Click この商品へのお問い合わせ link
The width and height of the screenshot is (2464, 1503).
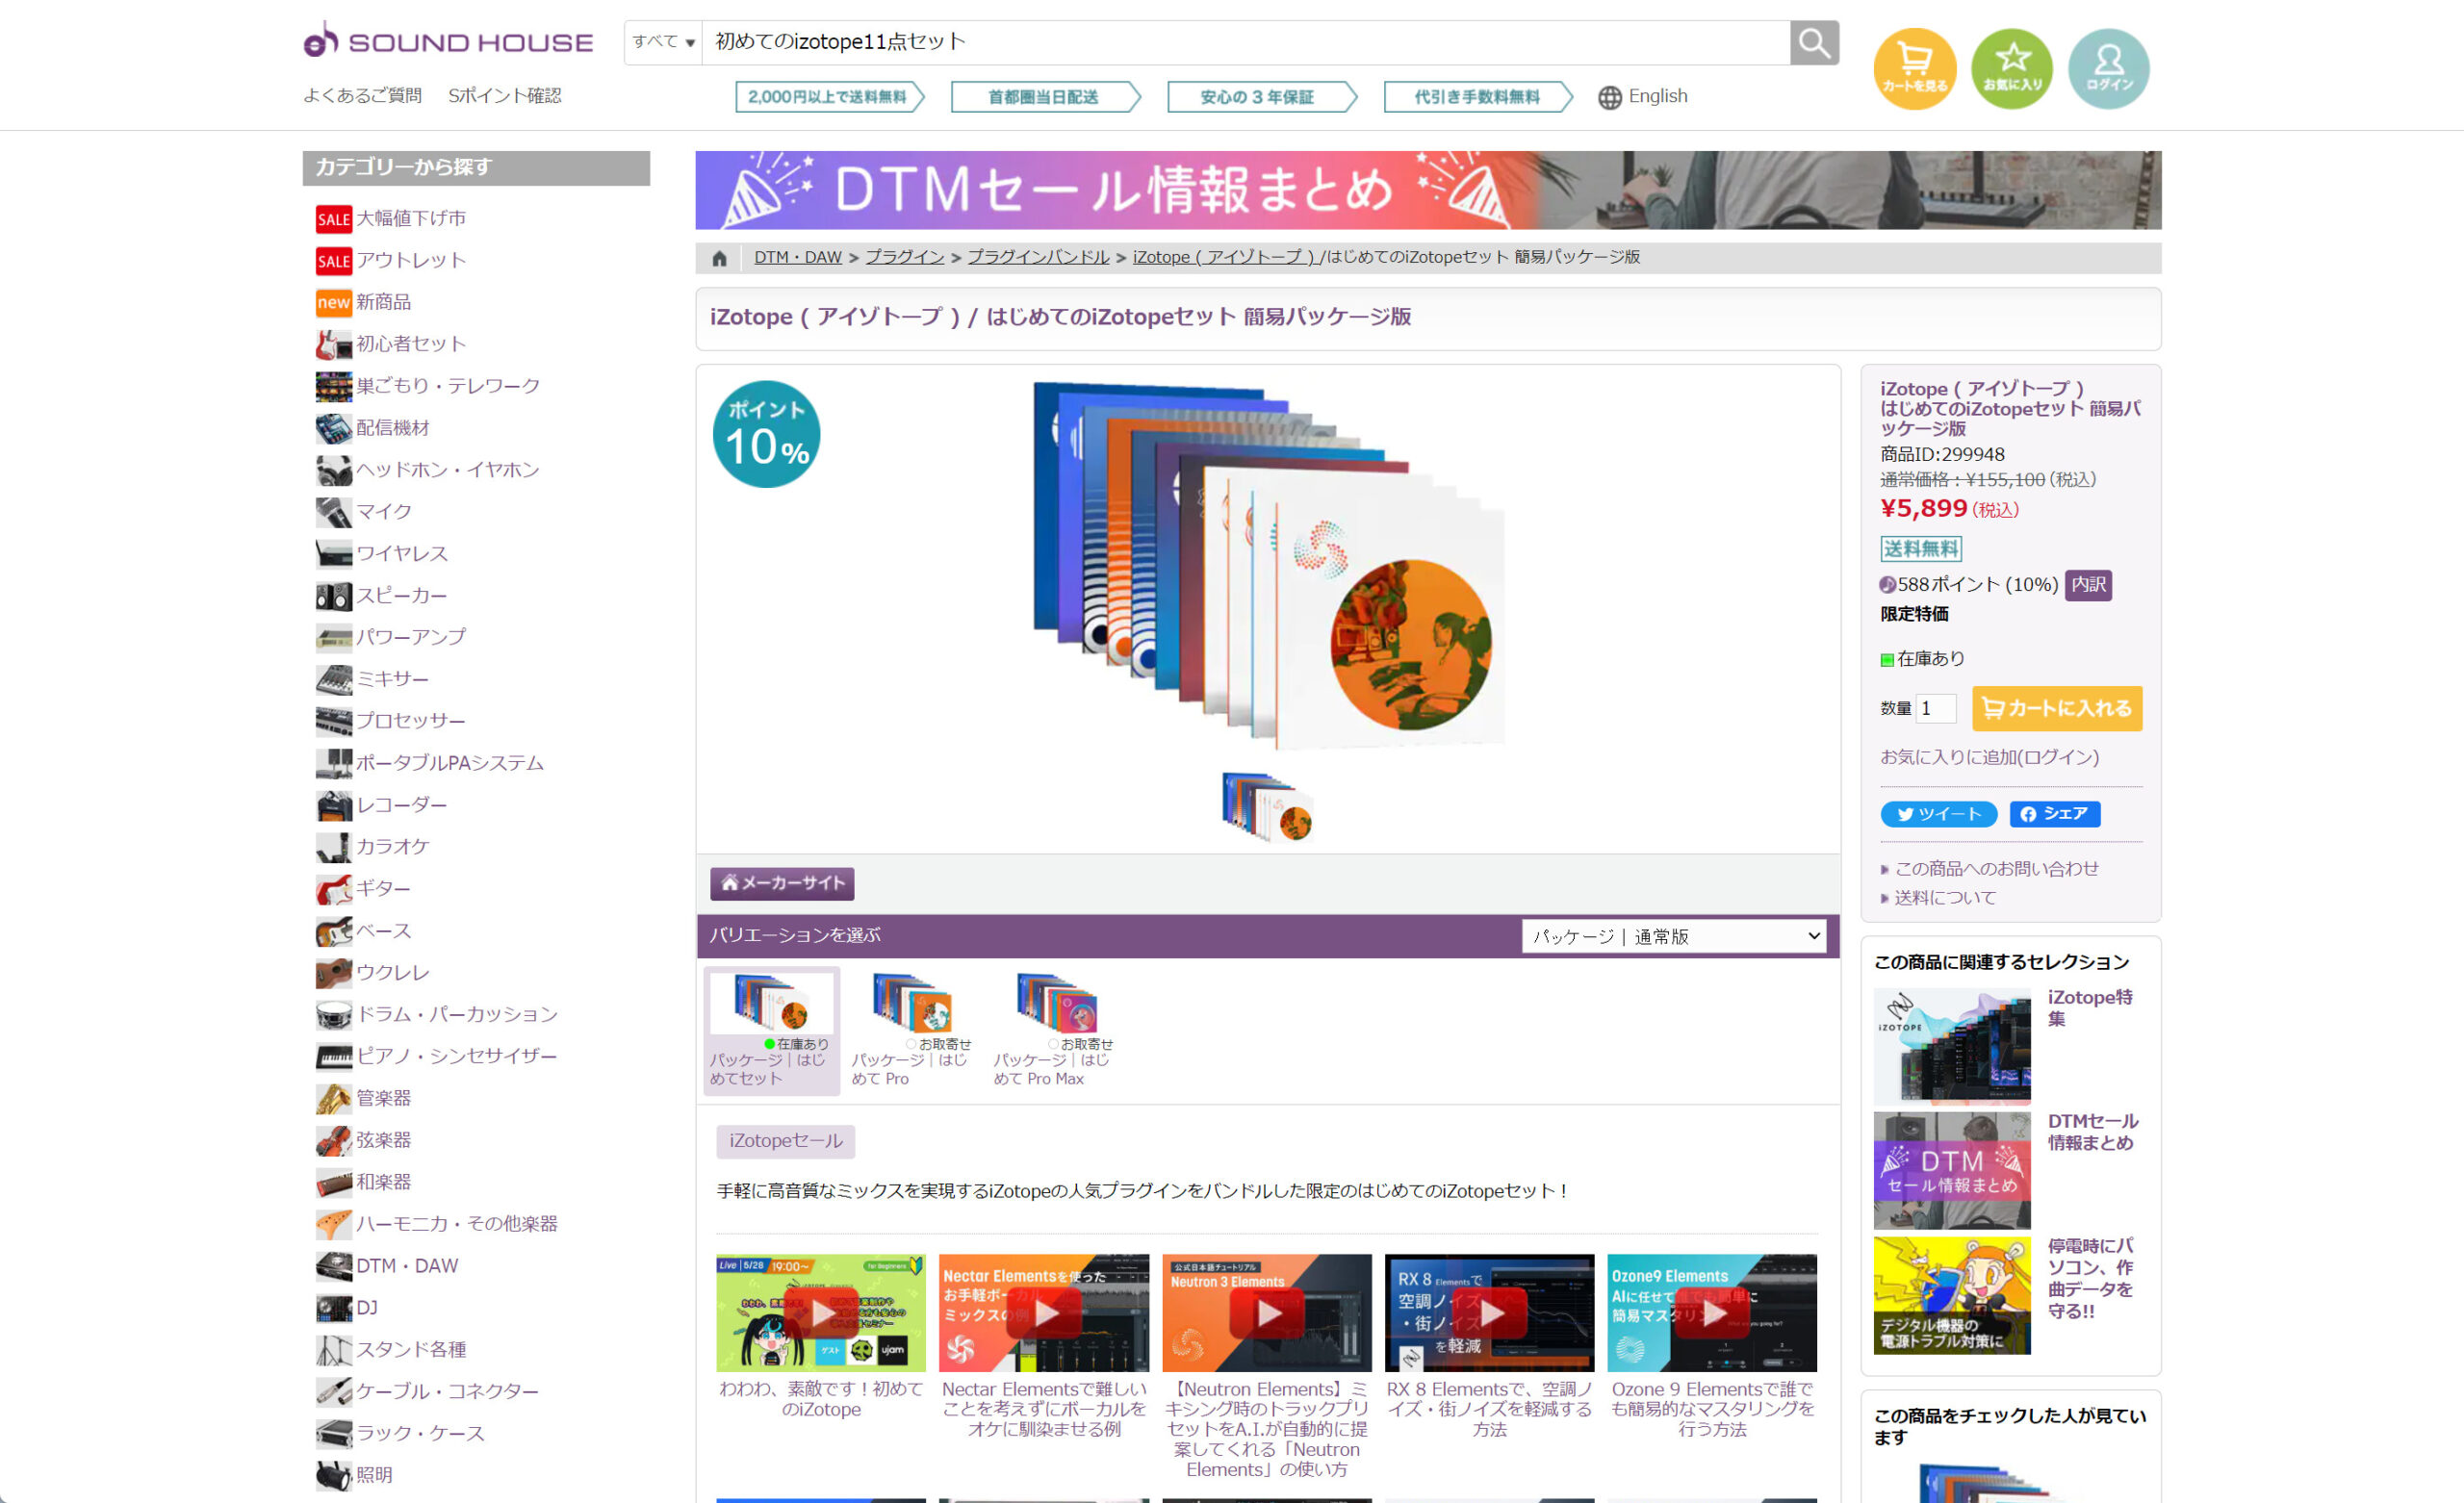pyautogui.click(x=1996, y=869)
